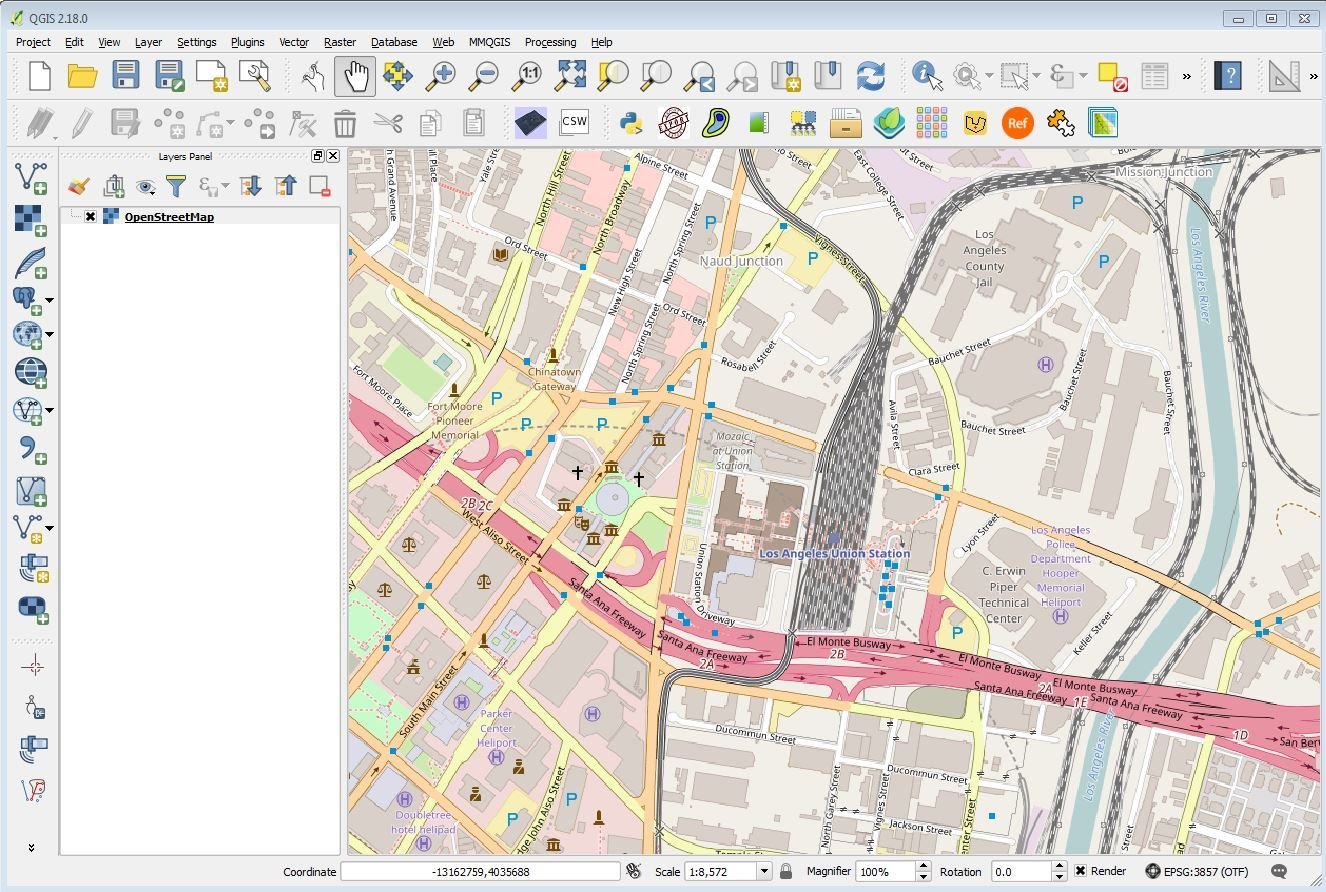
Task: Open the Raster menu
Action: point(340,42)
